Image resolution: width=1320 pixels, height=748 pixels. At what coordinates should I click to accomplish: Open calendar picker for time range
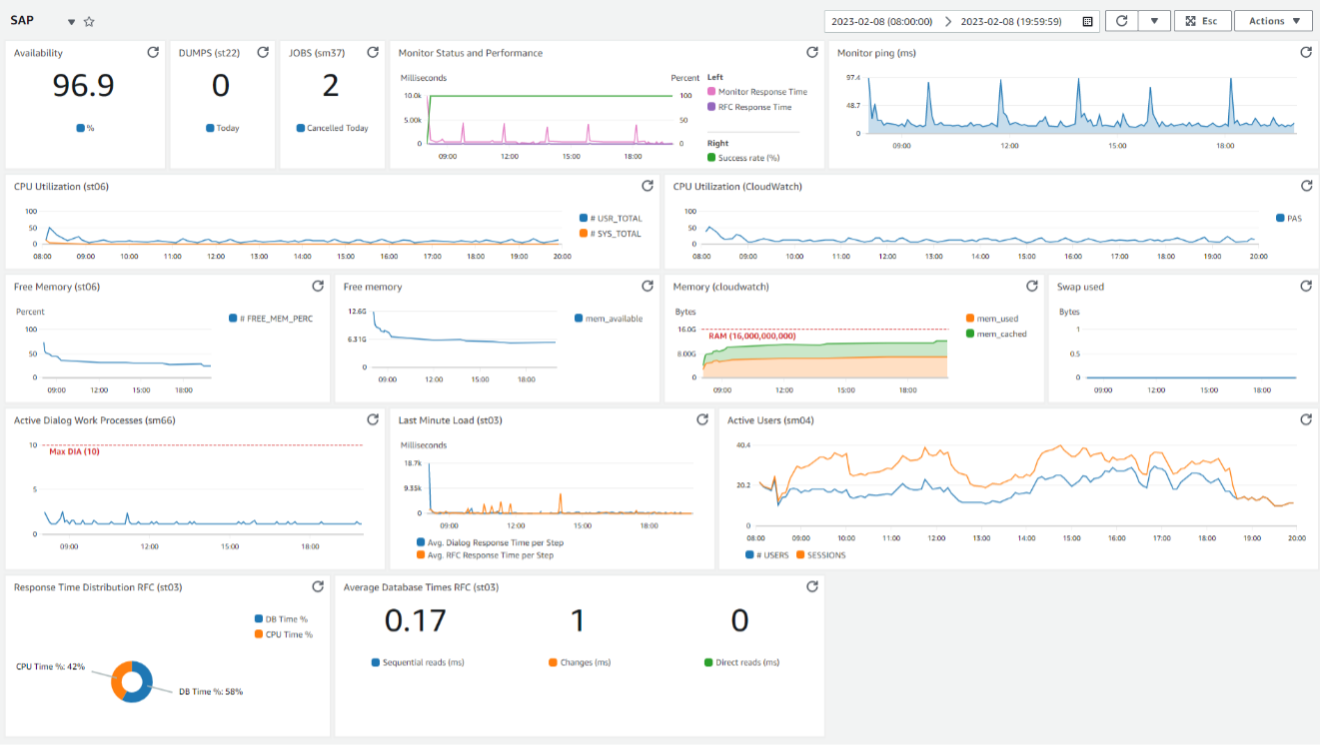point(1087,21)
